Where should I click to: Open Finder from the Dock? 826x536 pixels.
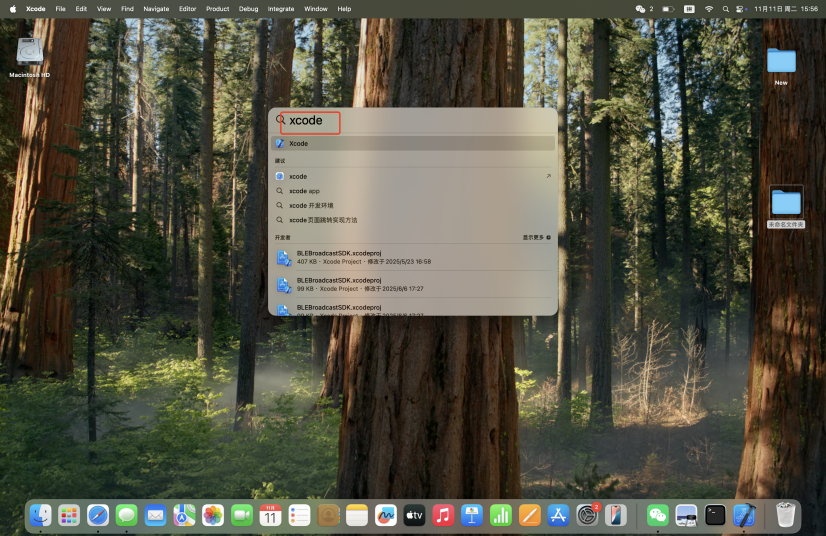point(41,515)
